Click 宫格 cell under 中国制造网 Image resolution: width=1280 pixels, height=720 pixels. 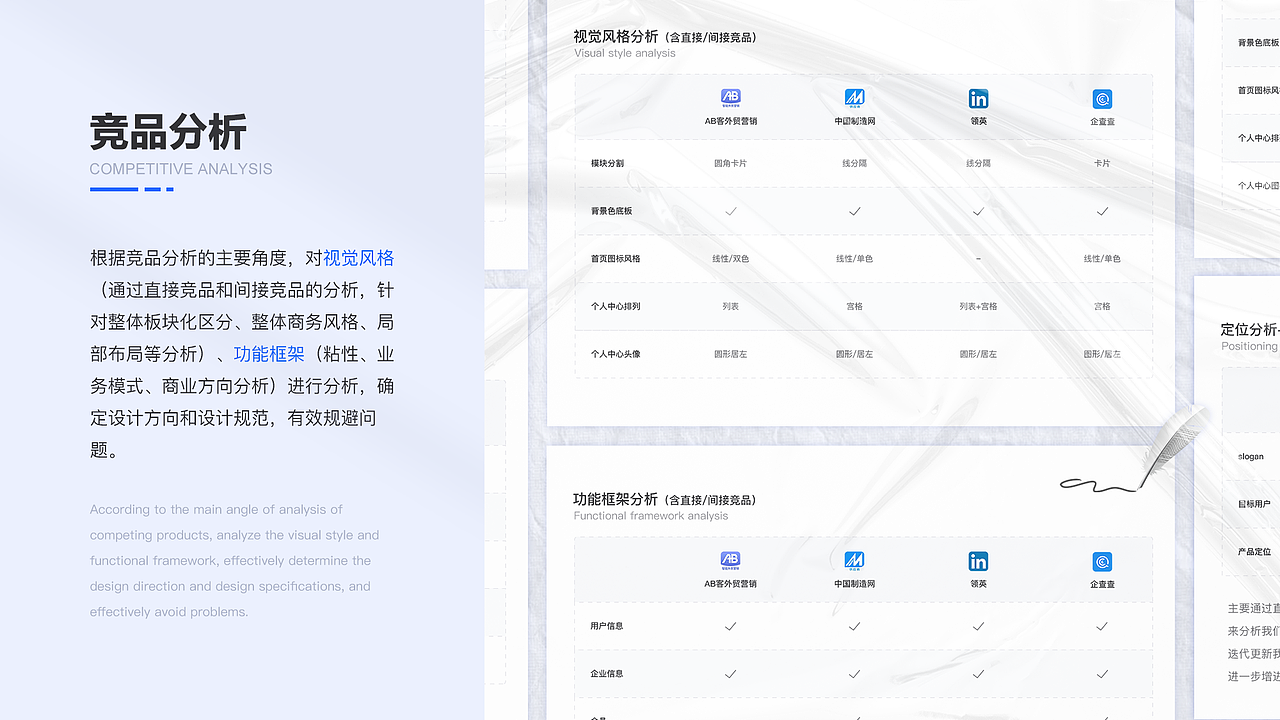tap(854, 307)
